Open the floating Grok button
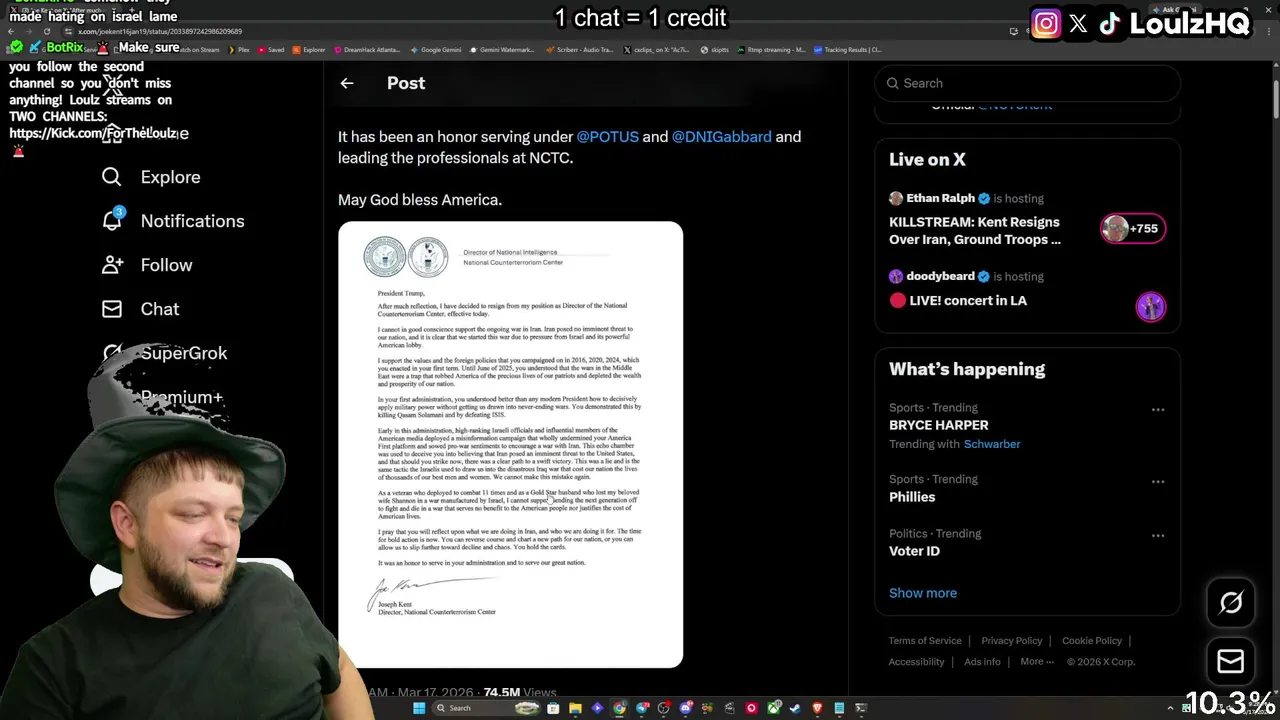This screenshot has width=1280, height=720. [1231, 602]
